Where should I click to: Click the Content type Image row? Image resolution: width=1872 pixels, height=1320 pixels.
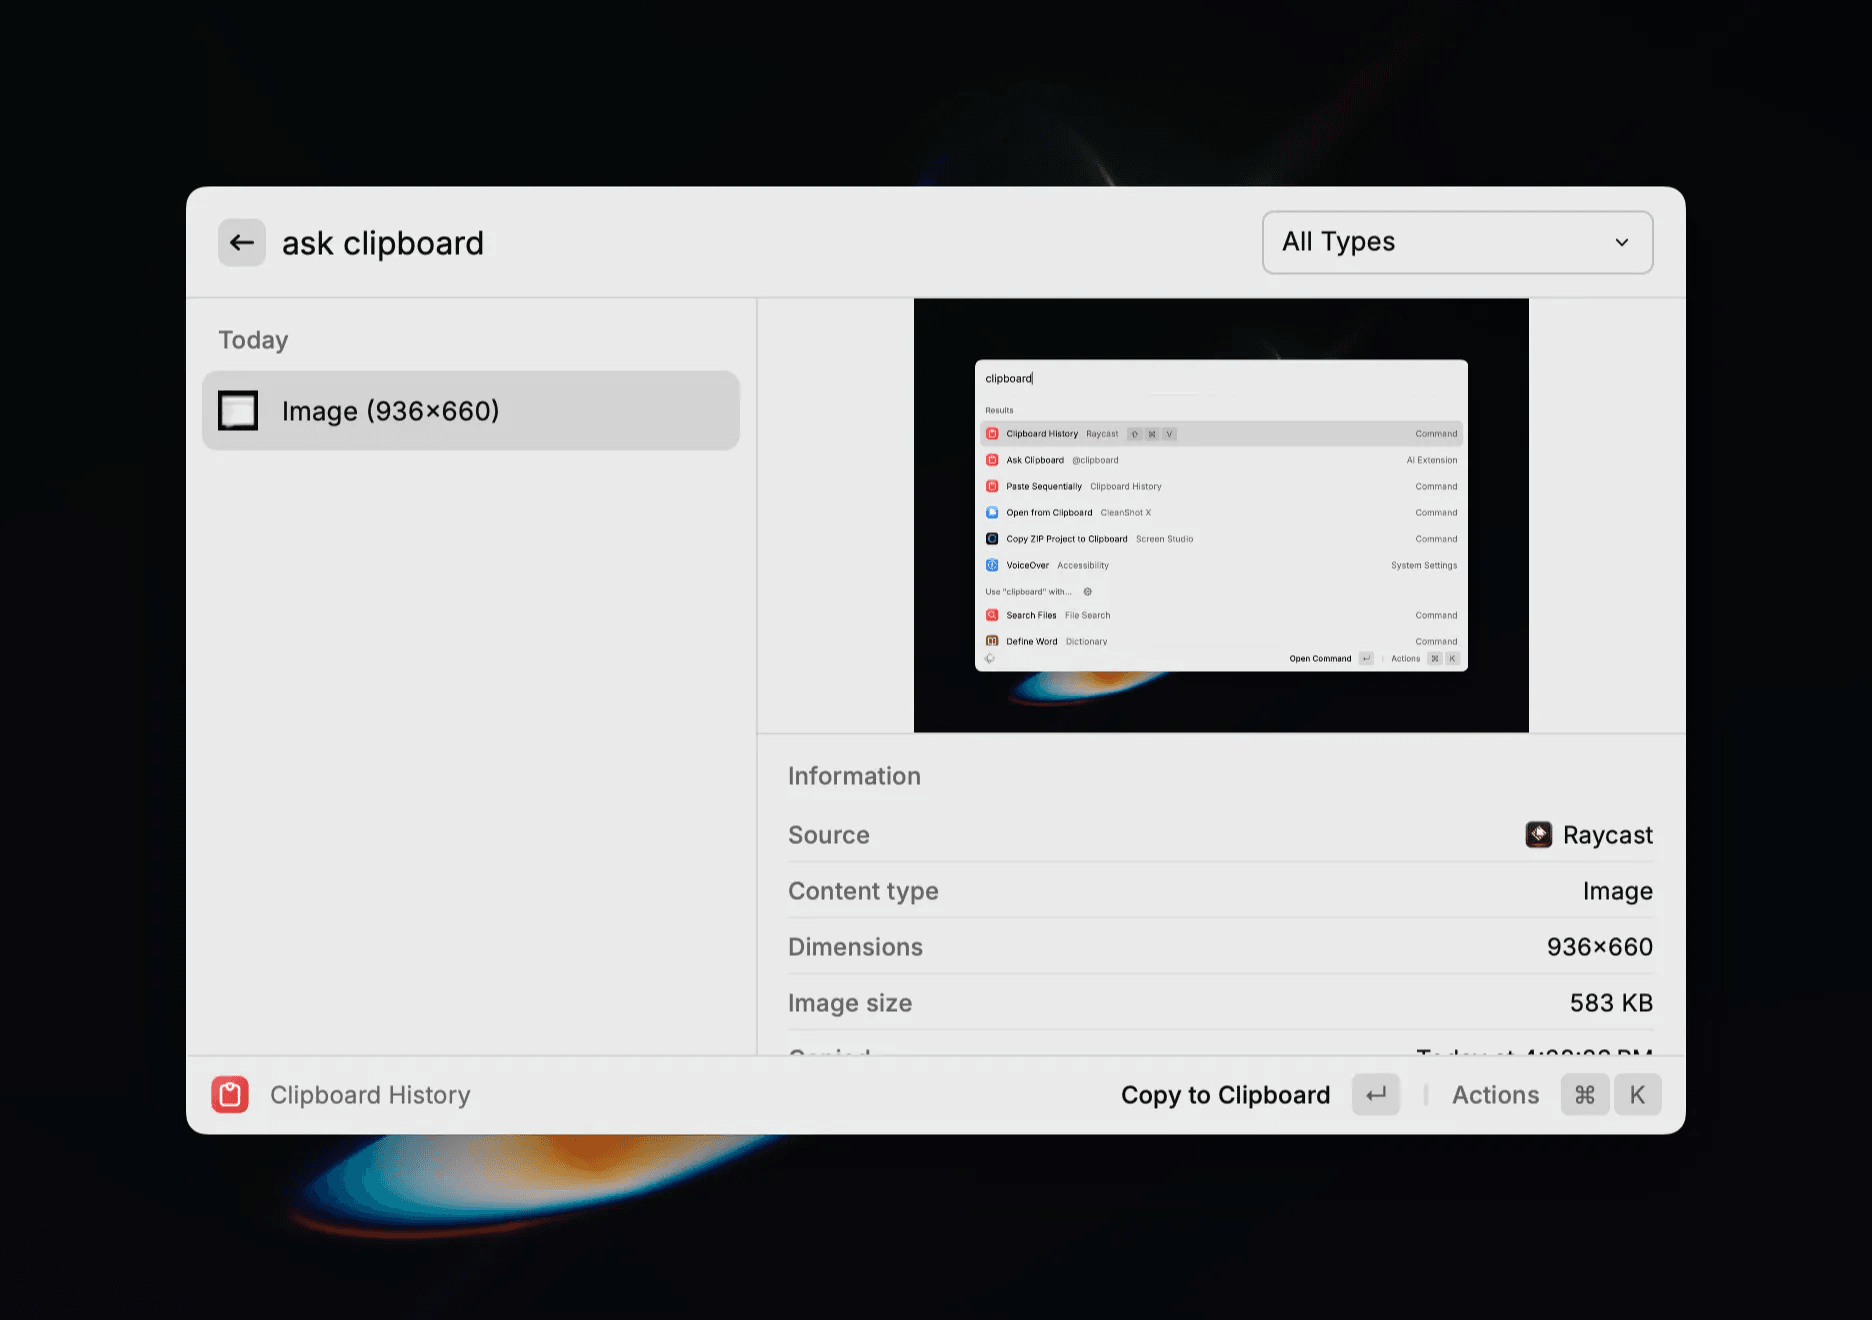click(x=1220, y=891)
